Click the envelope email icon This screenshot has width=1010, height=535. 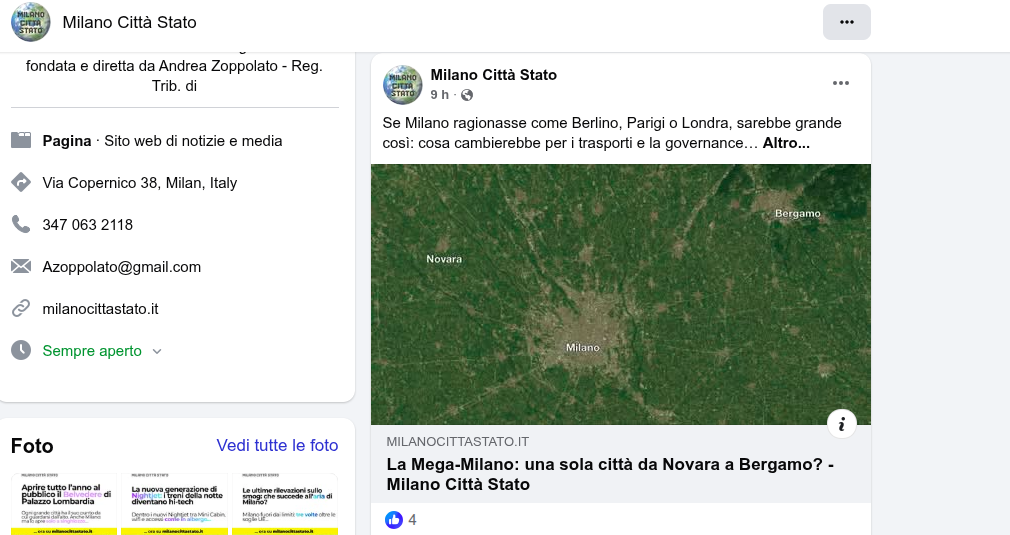click(21, 267)
